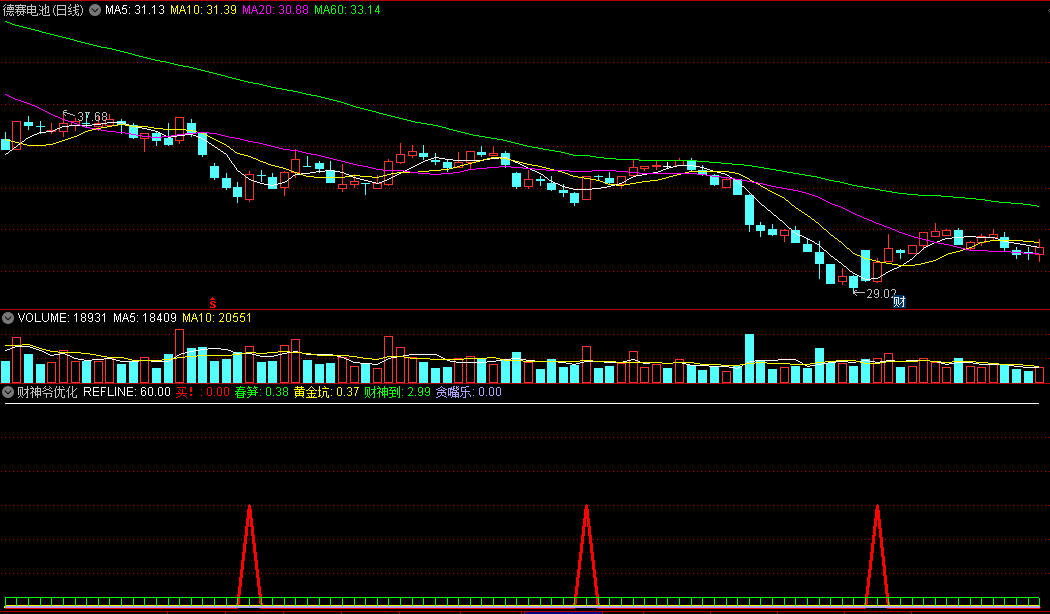Select the MA10: 31.39 label

click(x=204, y=10)
